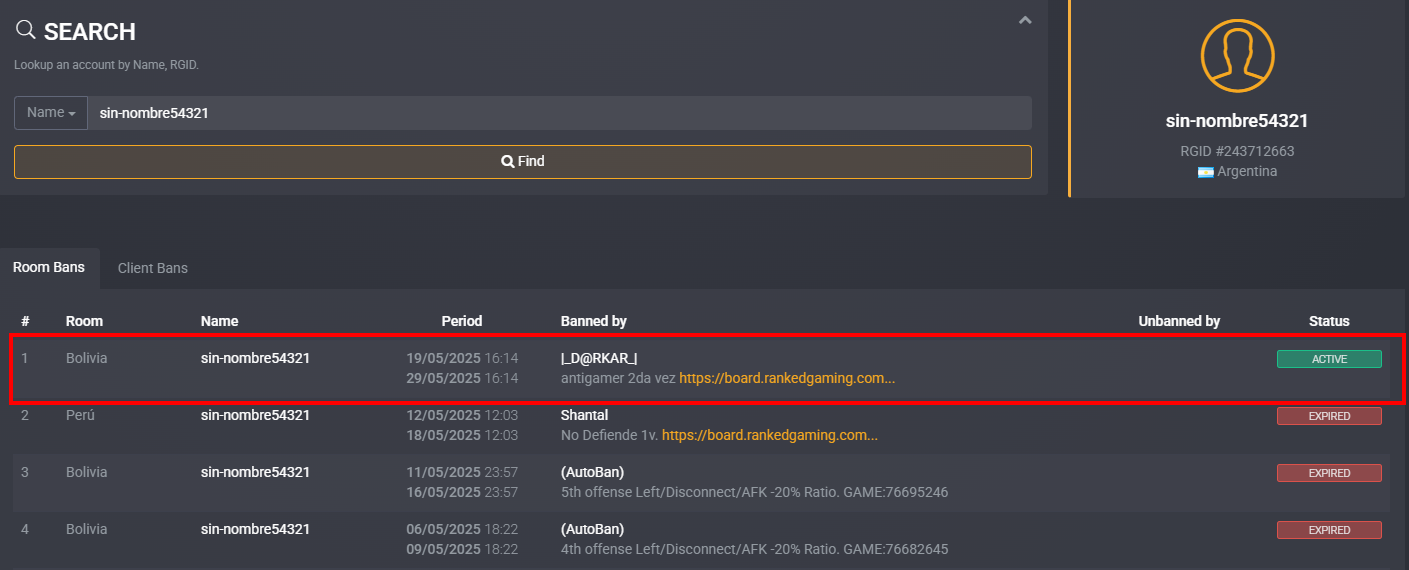Click the Banned by column header
Viewport: 1409px width, 570px height.
click(x=594, y=321)
